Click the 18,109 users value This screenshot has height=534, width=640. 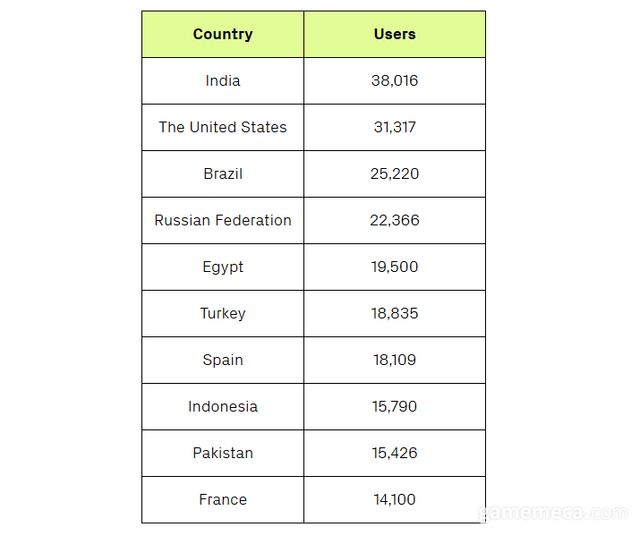[394, 360]
